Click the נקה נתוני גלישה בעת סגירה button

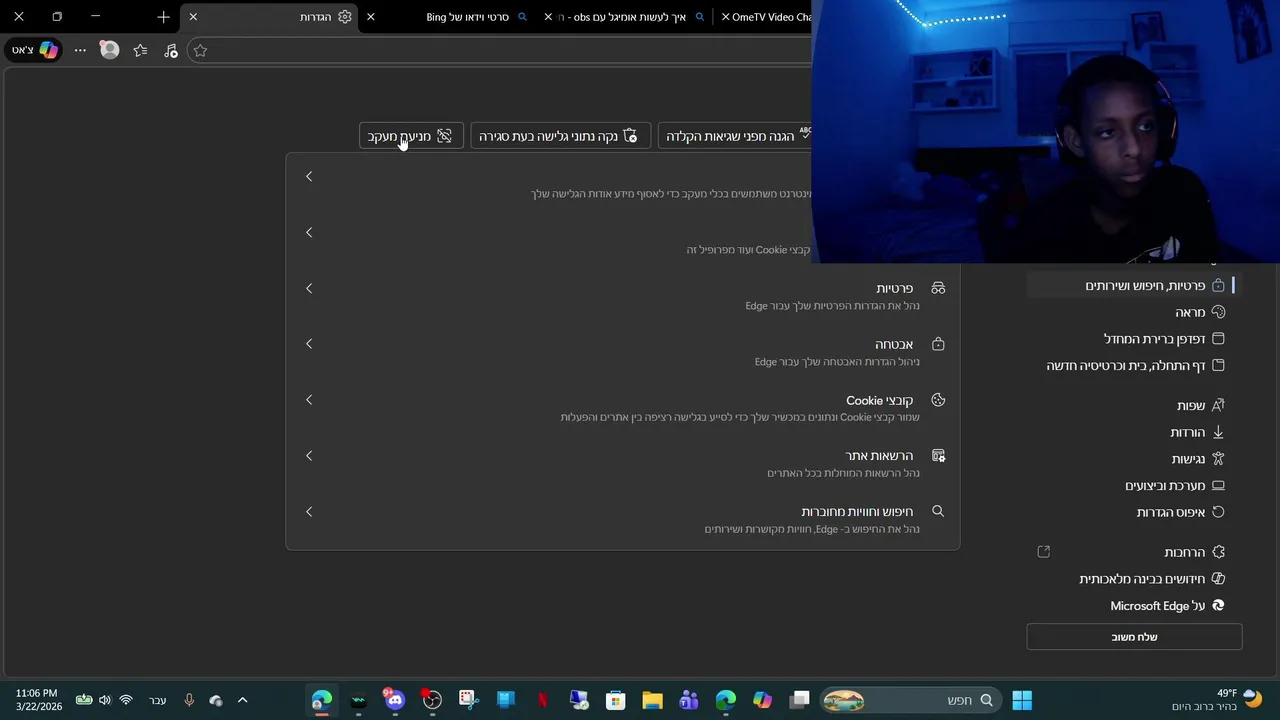click(560, 136)
